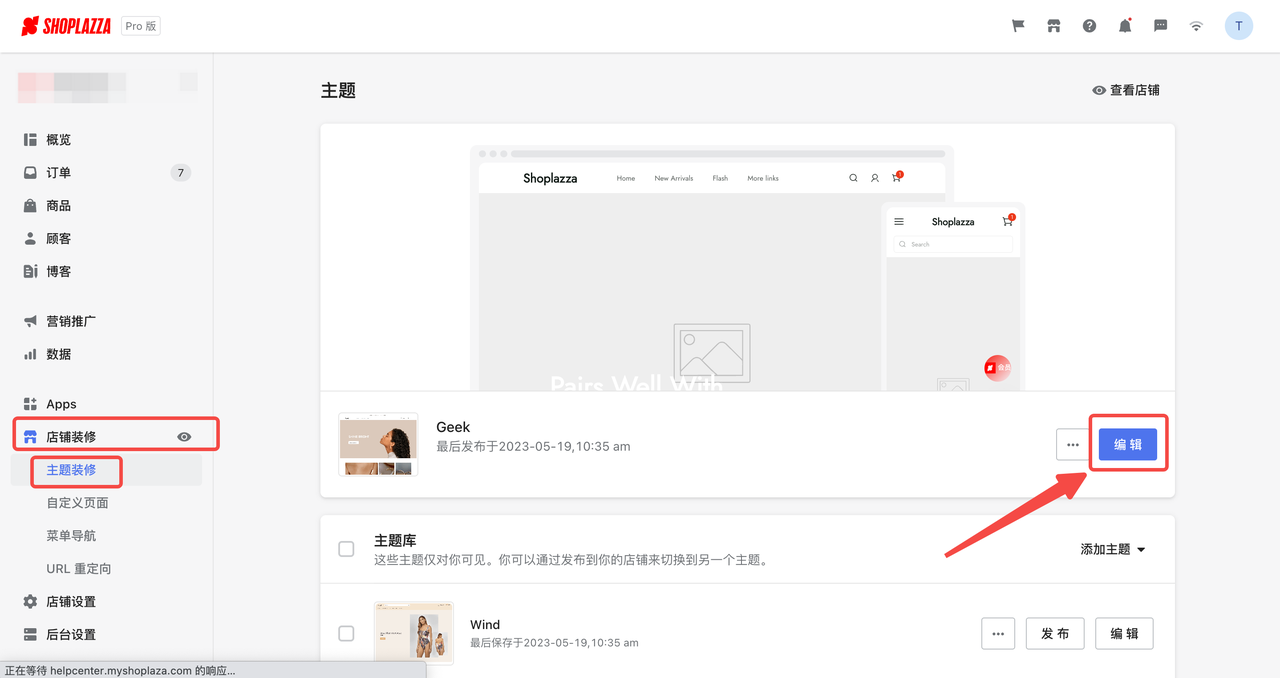Screen dimensions: 1280x678
Task: Click 编辑 for the Wind theme
Action: point(1124,633)
